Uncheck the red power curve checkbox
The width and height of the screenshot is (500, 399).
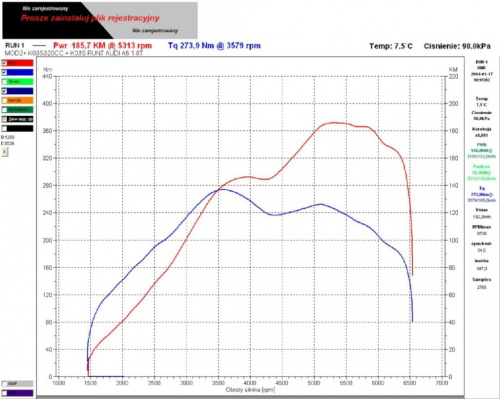click(4, 63)
